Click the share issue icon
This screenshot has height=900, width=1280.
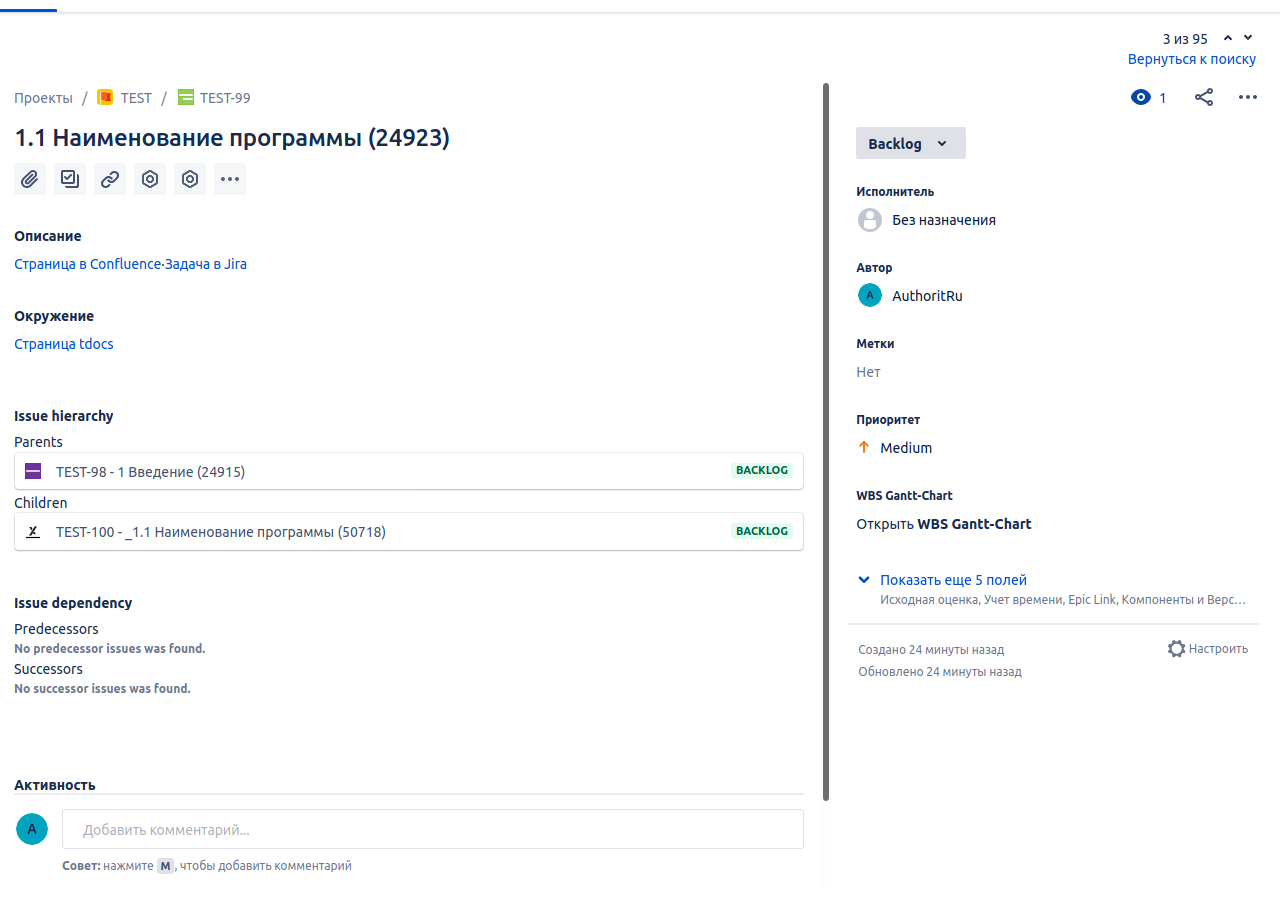pos(1204,97)
